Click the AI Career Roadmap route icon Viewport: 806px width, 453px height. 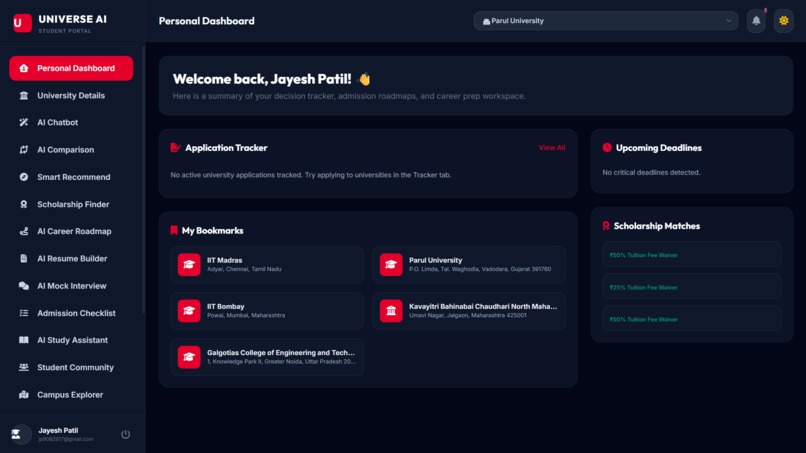(24, 231)
